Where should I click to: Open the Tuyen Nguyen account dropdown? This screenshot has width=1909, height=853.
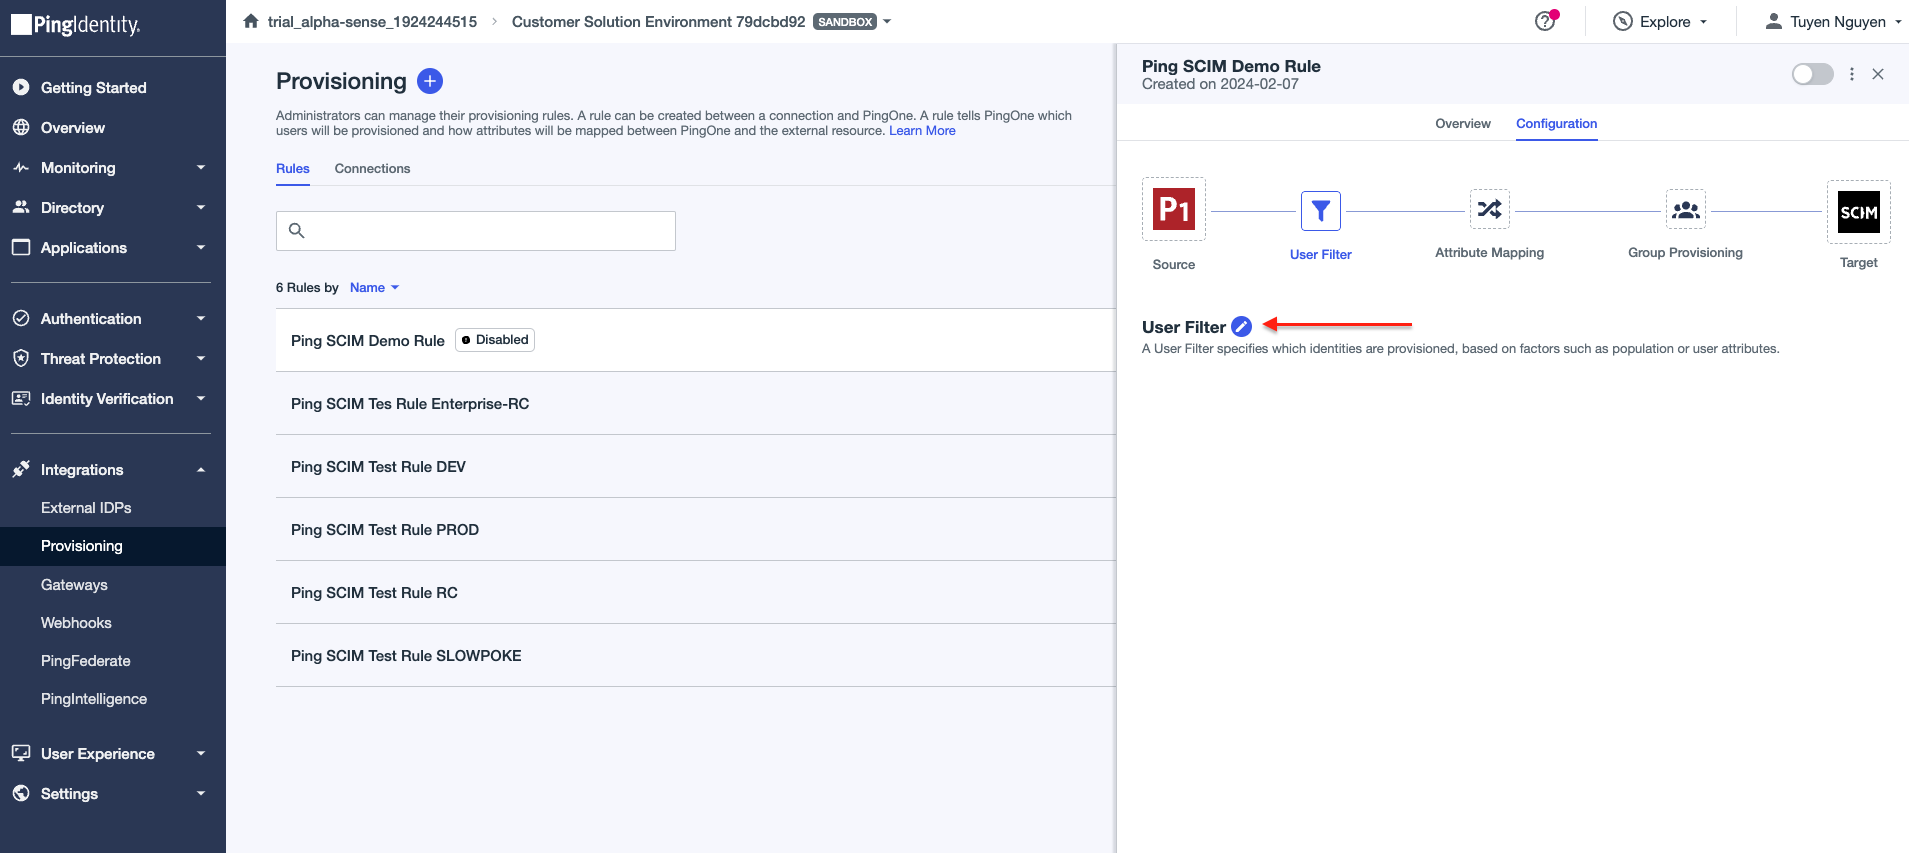pyautogui.click(x=1898, y=22)
